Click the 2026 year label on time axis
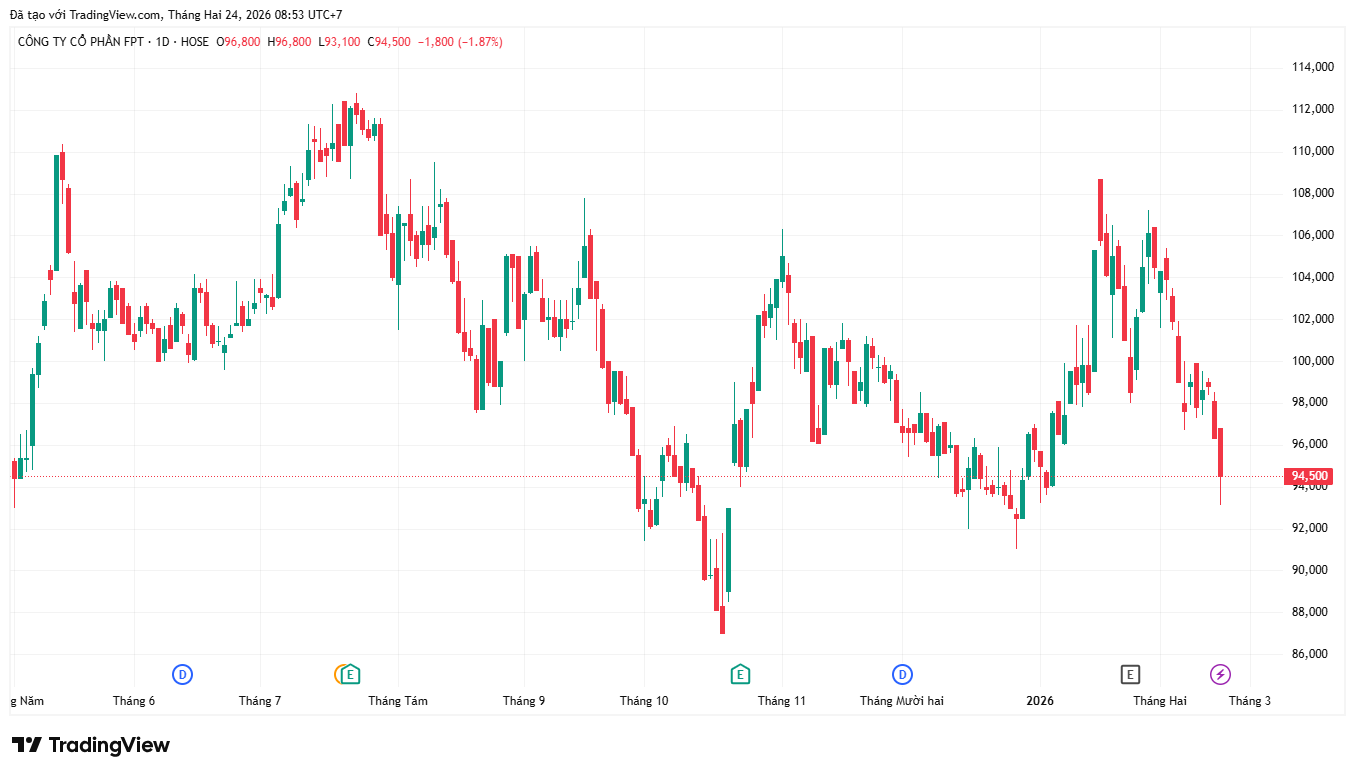Viewport: 1355px width, 775px height. (1040, 701)
